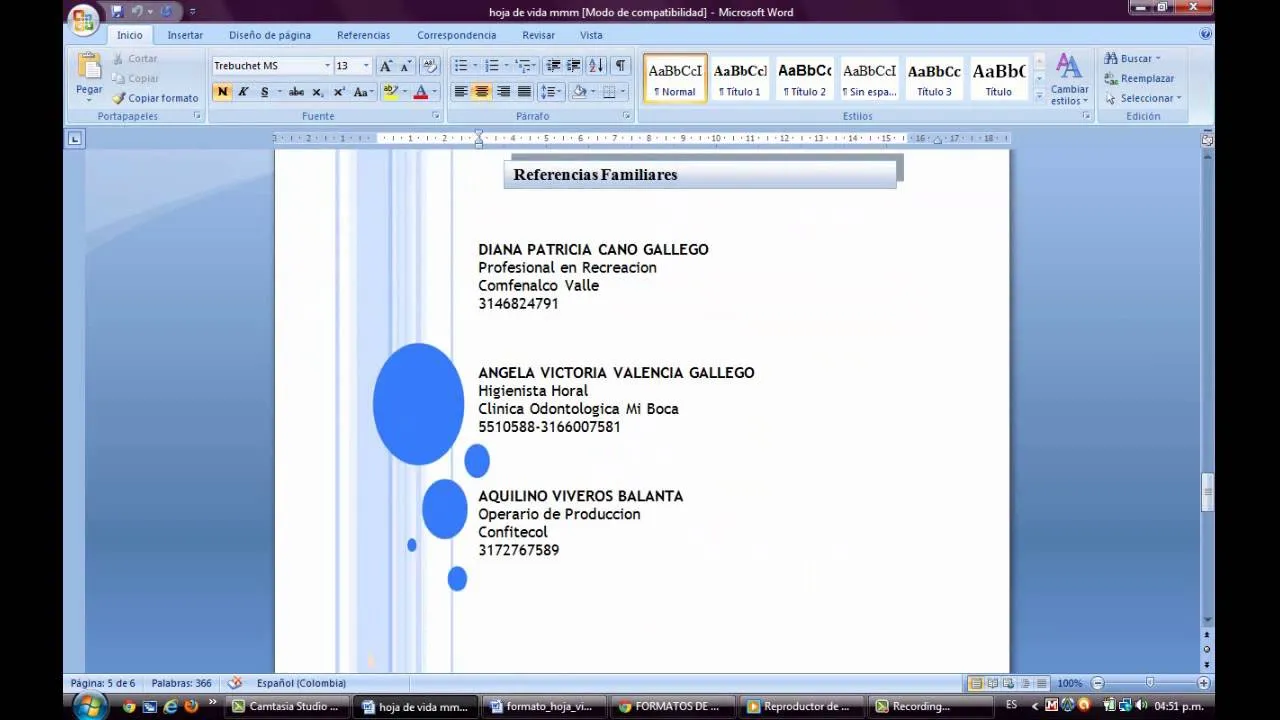Click the show paragraph marks icon
The width and height of the screenshot is (1280, 720).
[x=621, y=66]
